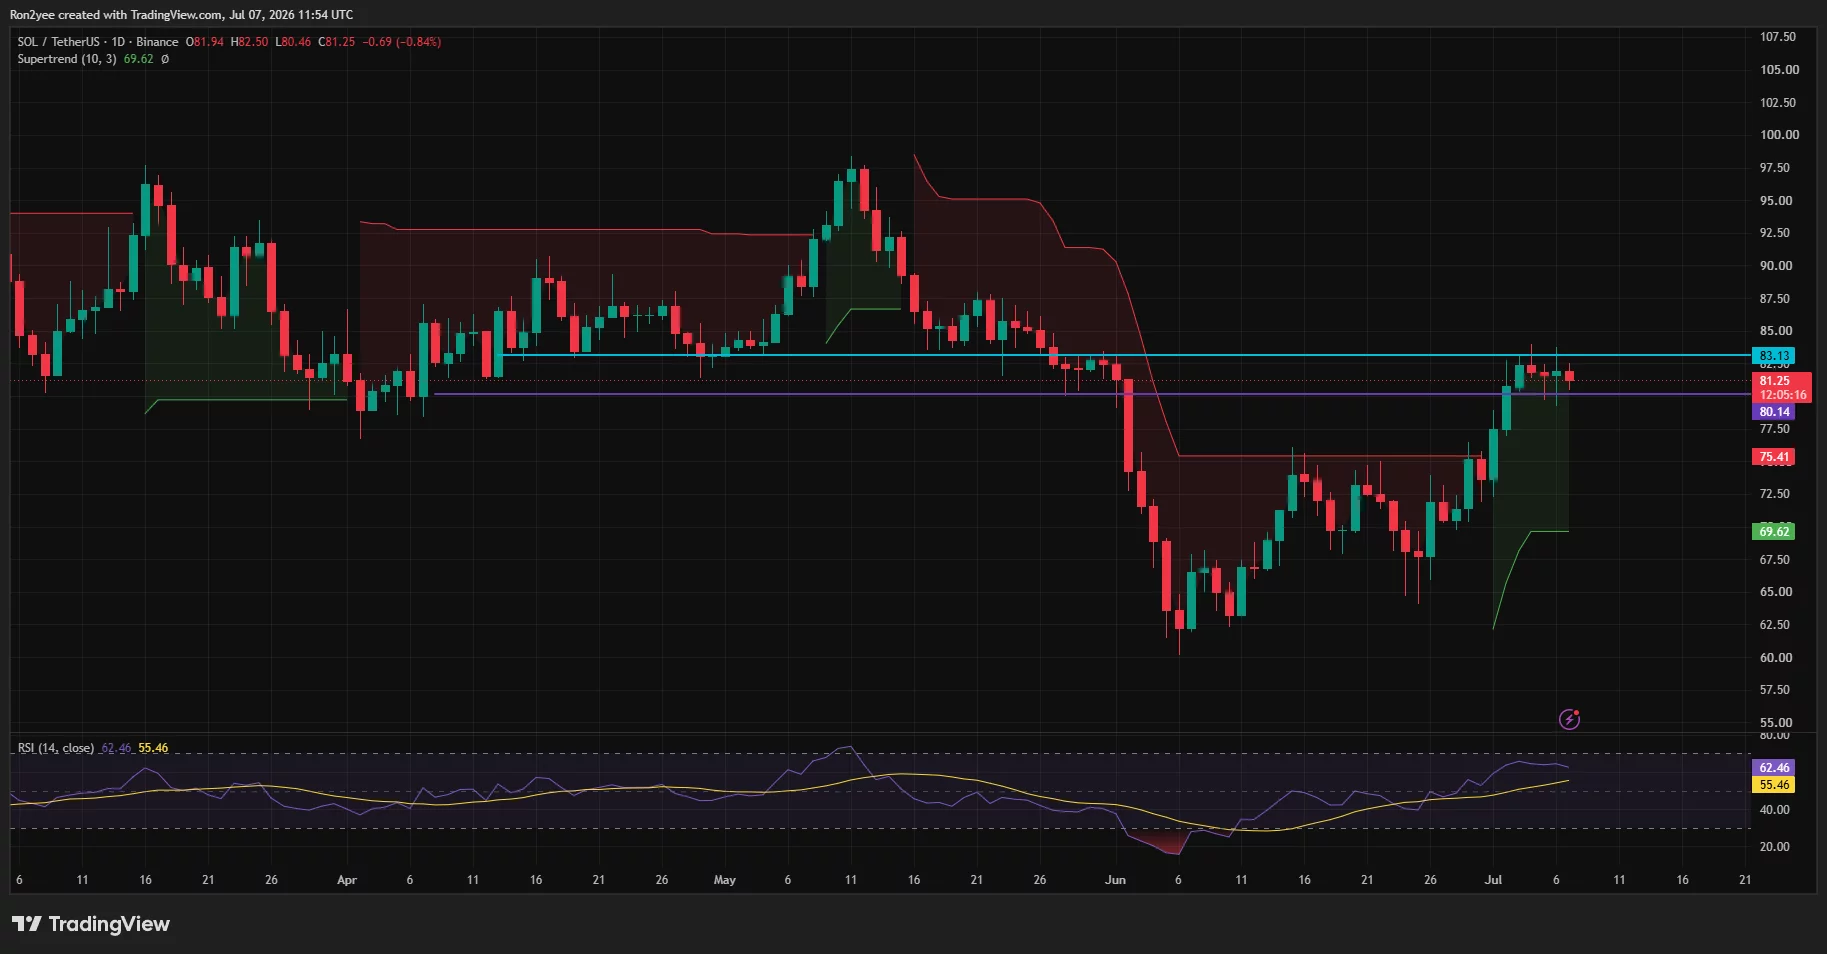Click the 55.00 price axis label
Viewport: 1827px width, 954px height.
point(1776,723)
